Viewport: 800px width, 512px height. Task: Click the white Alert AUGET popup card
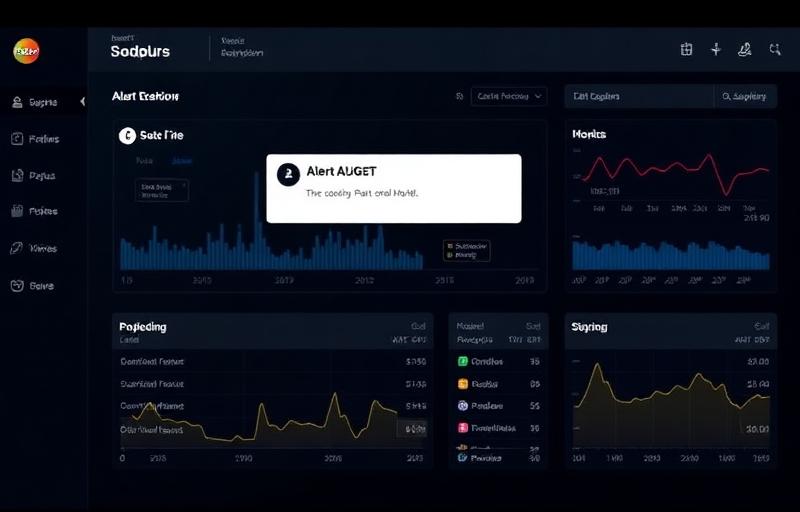tap(393, 188)
